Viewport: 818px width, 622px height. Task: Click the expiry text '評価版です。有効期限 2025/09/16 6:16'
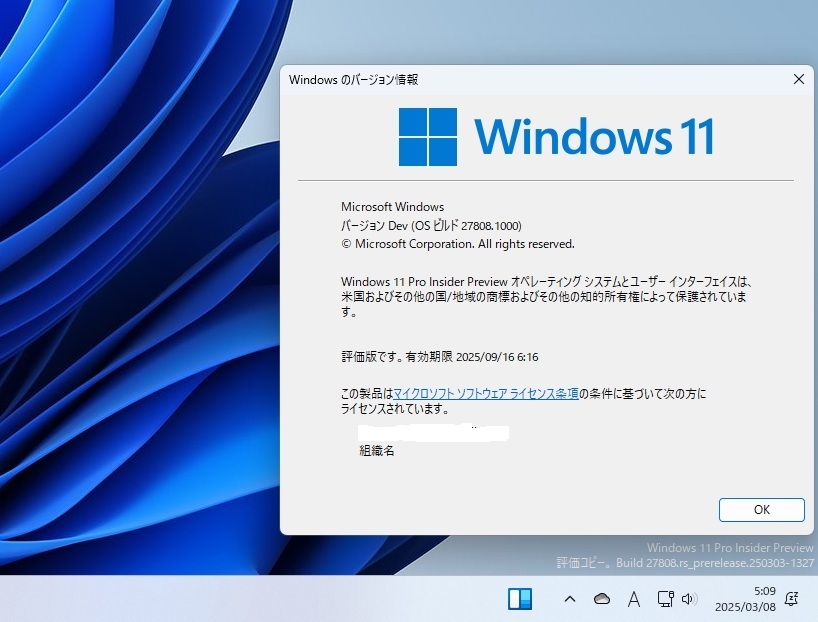pyautogui.click(x=439, y=357)
